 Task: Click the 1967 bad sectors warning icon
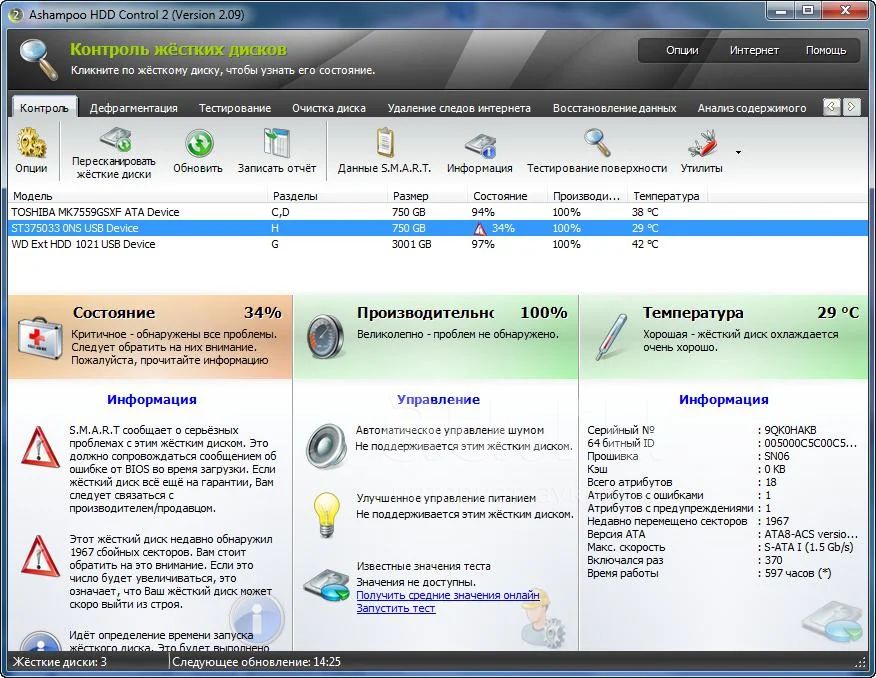pos(40,556)
